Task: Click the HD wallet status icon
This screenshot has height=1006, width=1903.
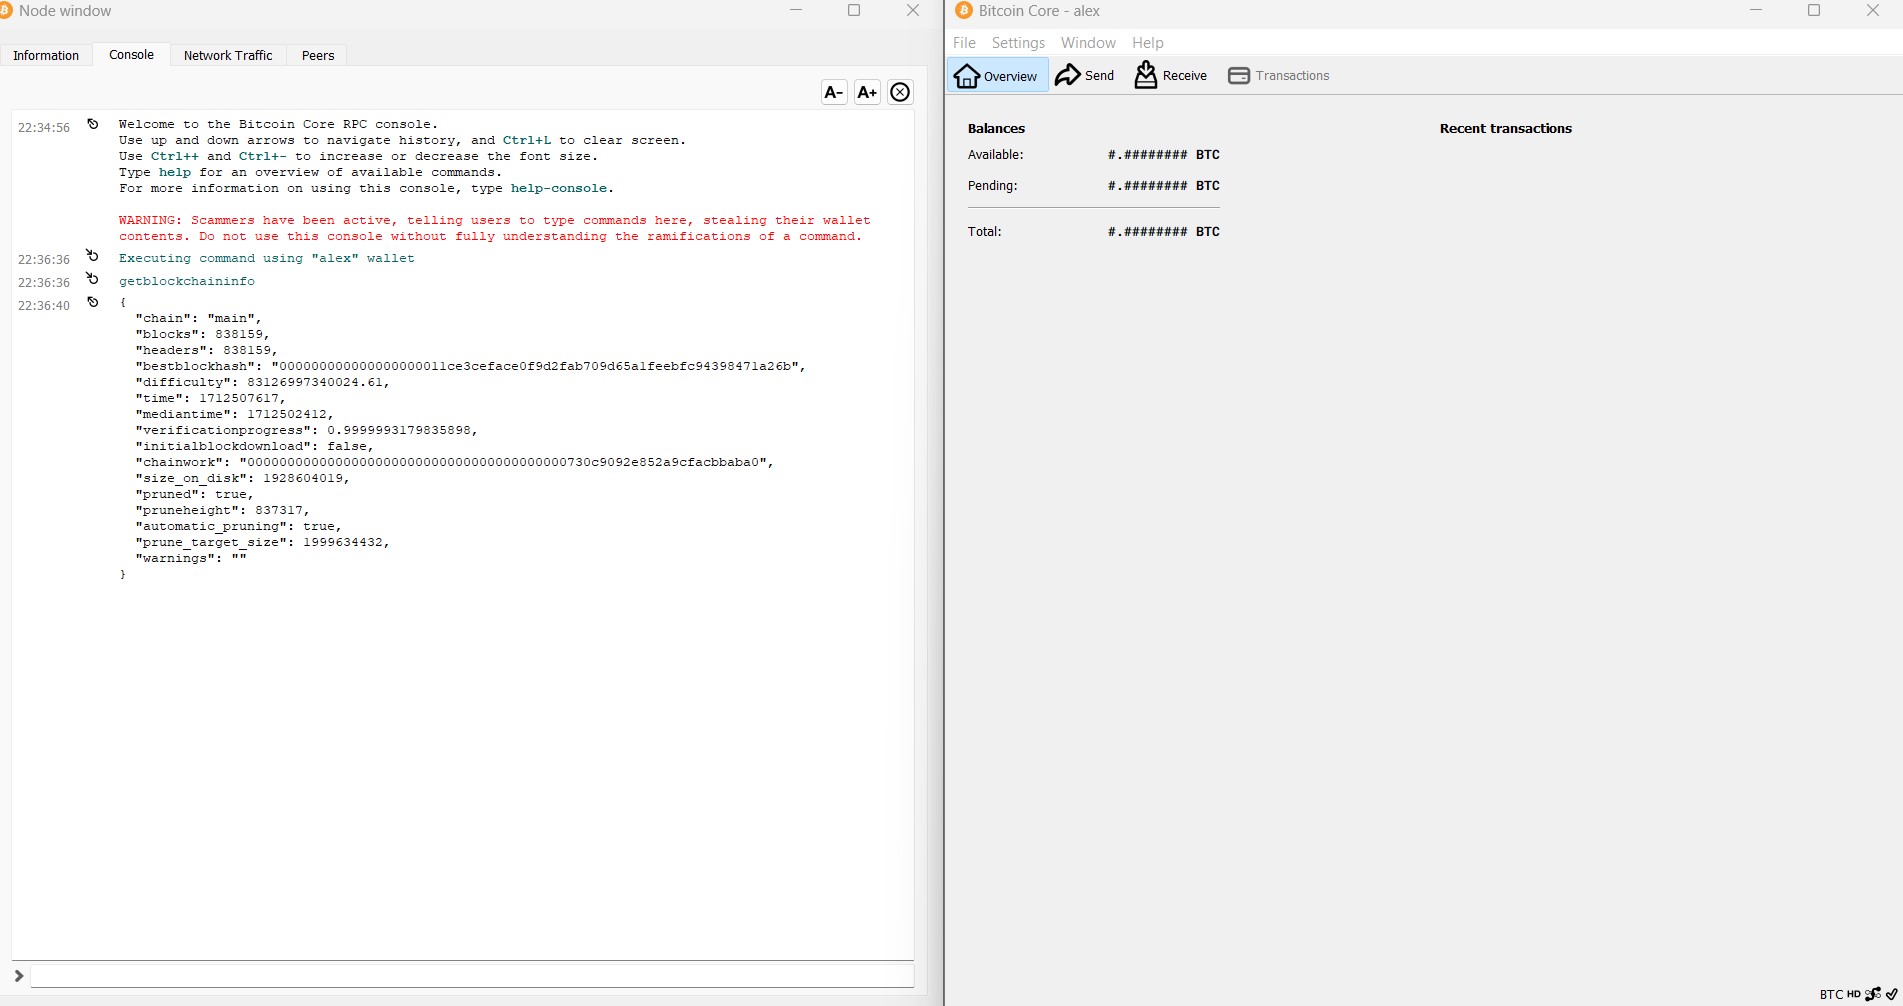Action: pyautogui.click(x=1854, y=994)
